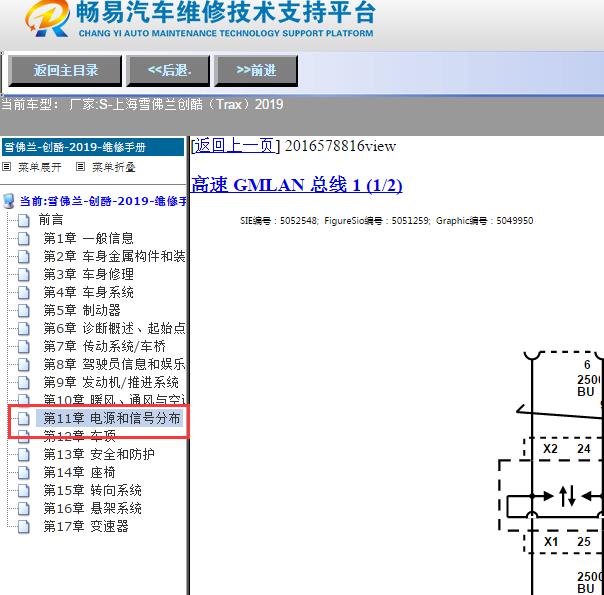Click the 菜单折叠 list icon

80,167
